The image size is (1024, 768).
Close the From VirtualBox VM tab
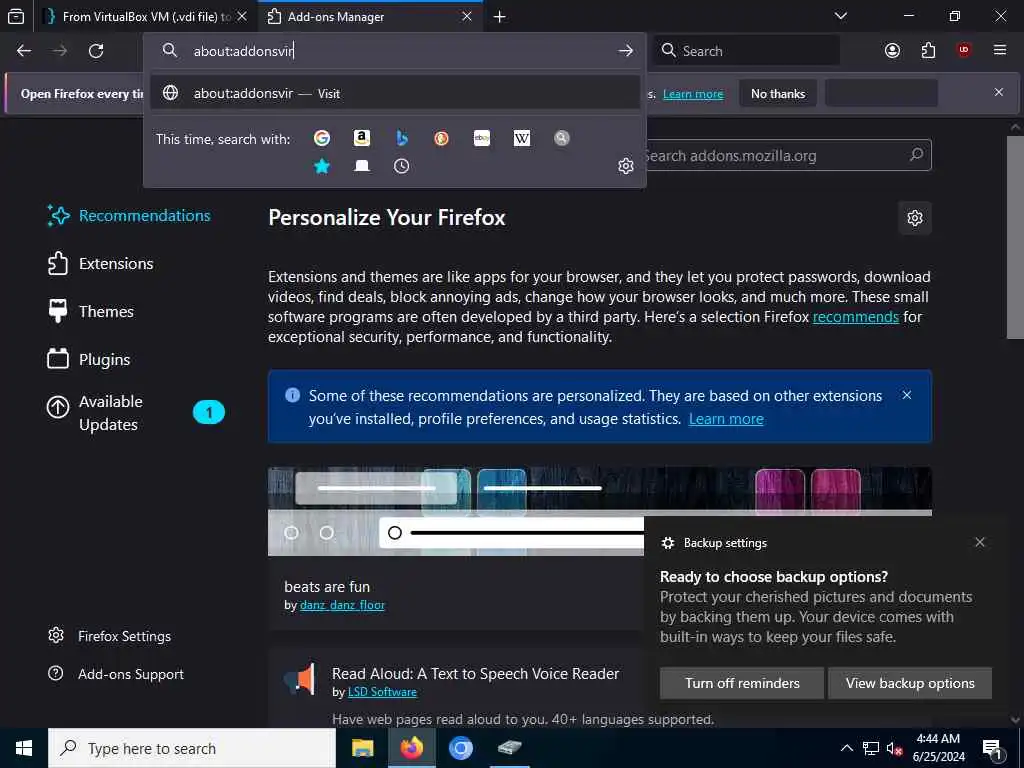click(x=242, y=16)
